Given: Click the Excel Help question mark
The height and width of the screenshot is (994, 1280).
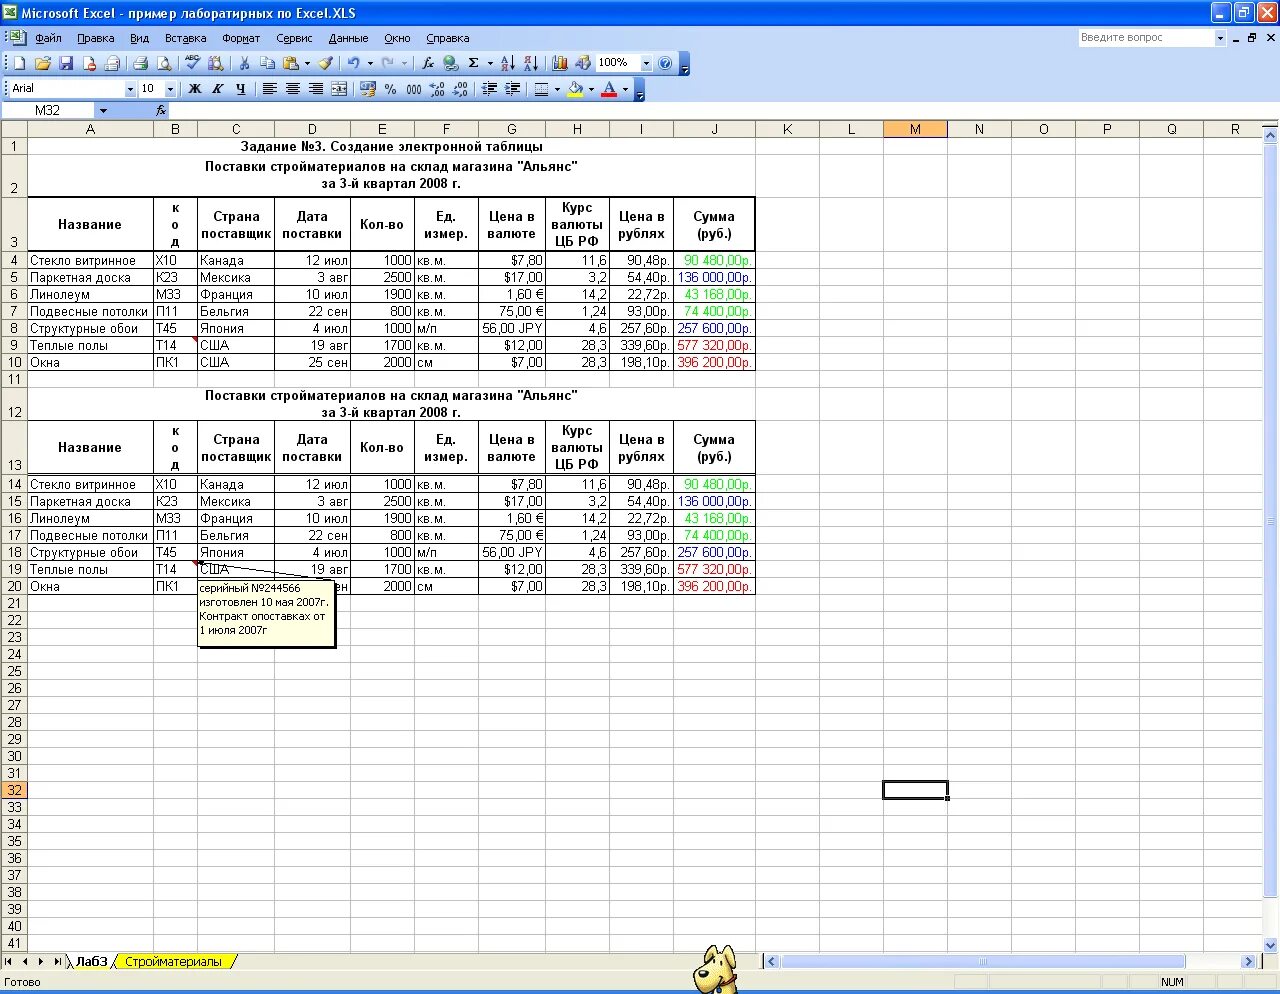Looking at the screenshot, I should 666,63.
